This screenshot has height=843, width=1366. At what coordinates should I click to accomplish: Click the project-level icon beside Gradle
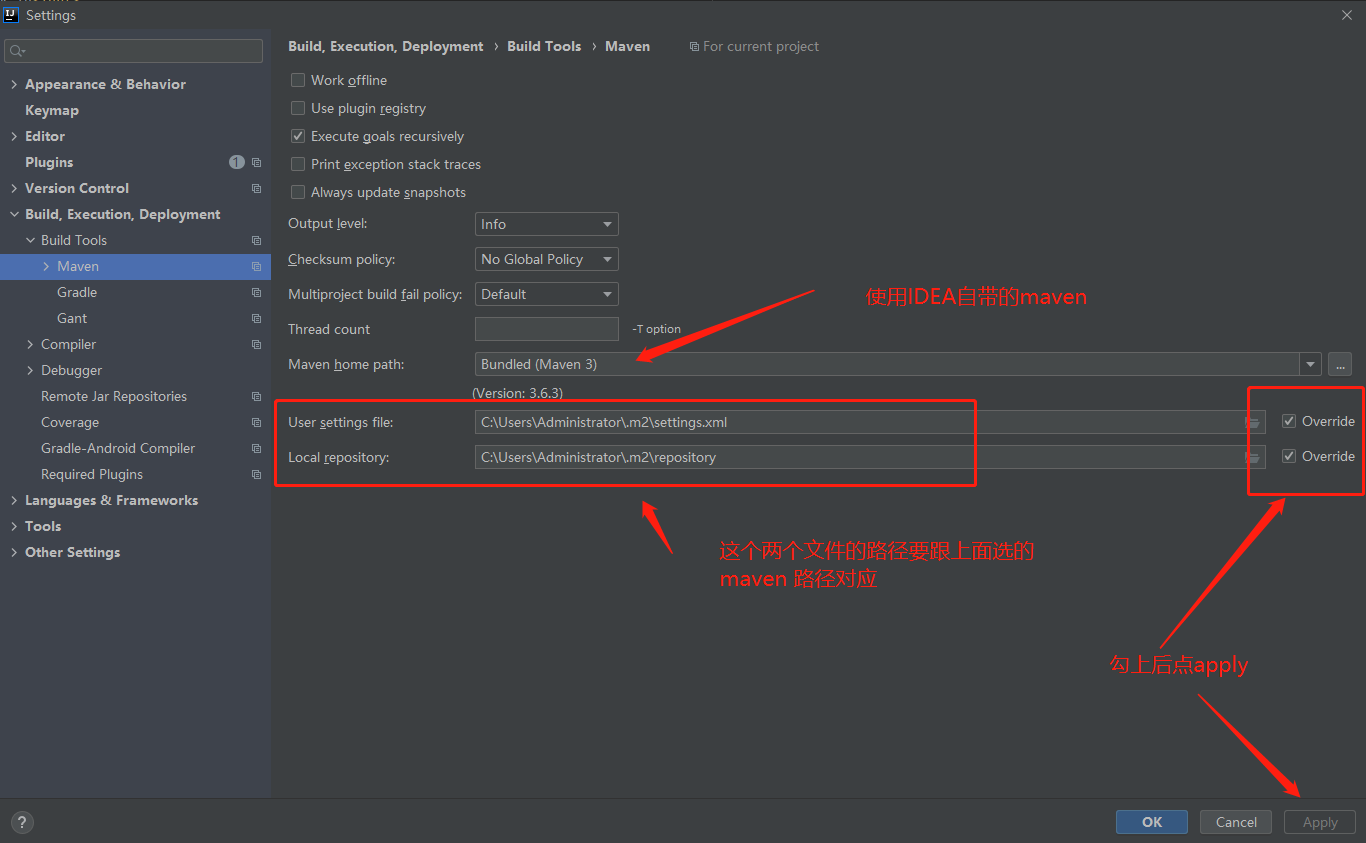(256, 292)
